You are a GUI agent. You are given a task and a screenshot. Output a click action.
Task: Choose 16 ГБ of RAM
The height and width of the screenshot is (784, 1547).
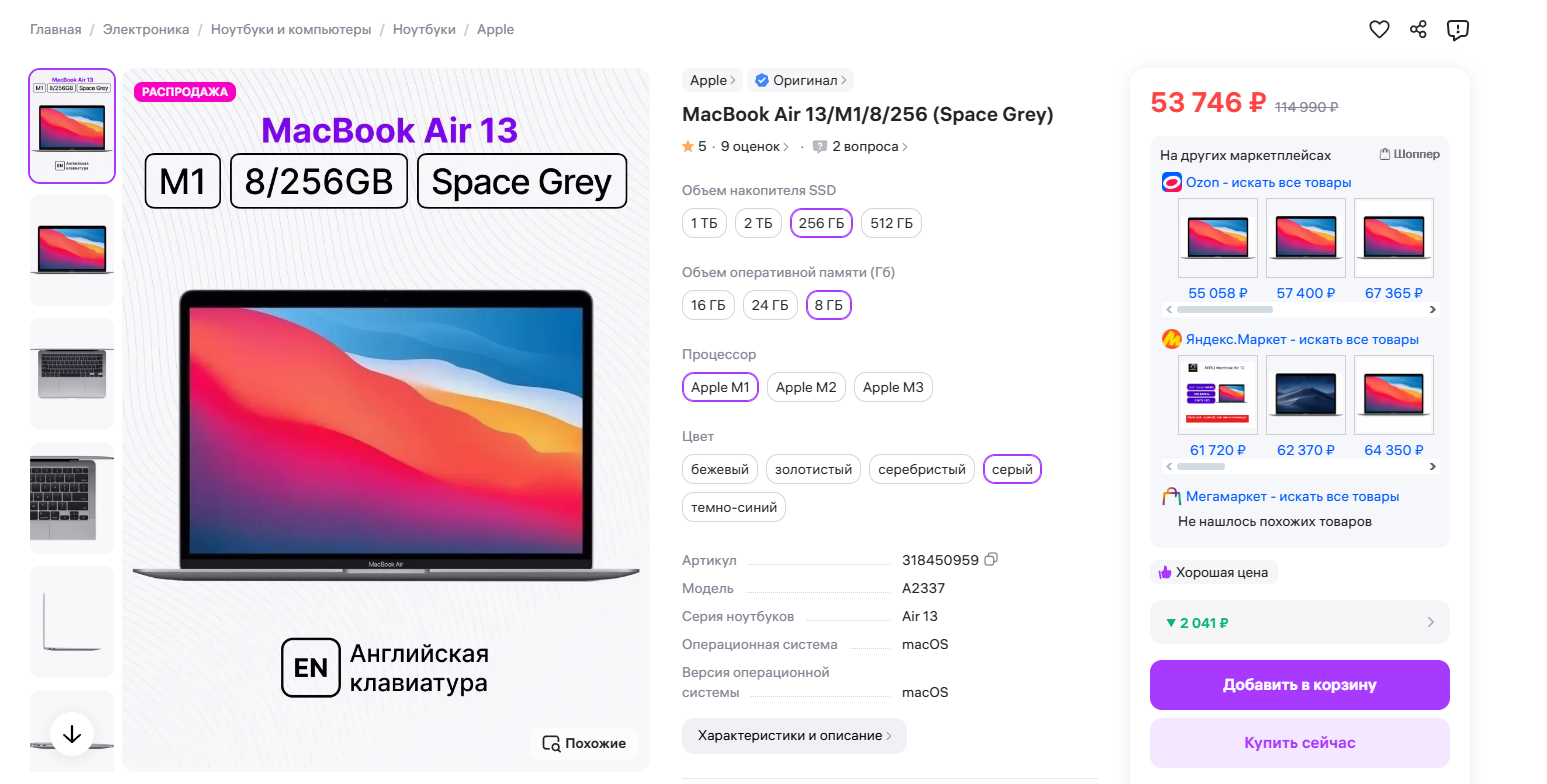pos(708,305)
